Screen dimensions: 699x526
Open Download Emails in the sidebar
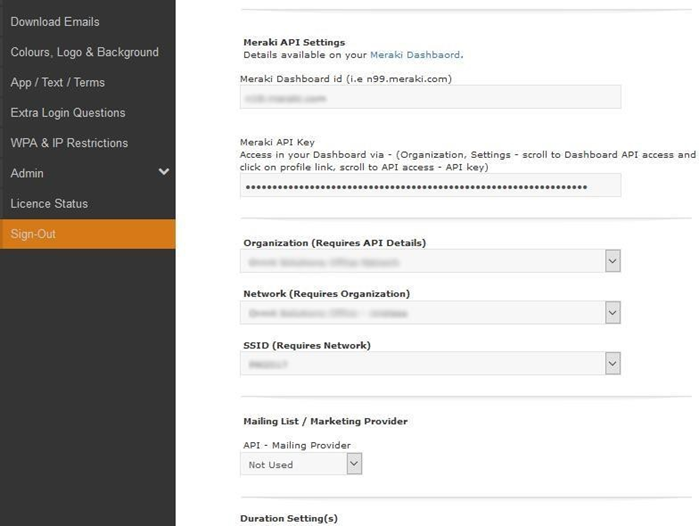(x=55, y=21)
